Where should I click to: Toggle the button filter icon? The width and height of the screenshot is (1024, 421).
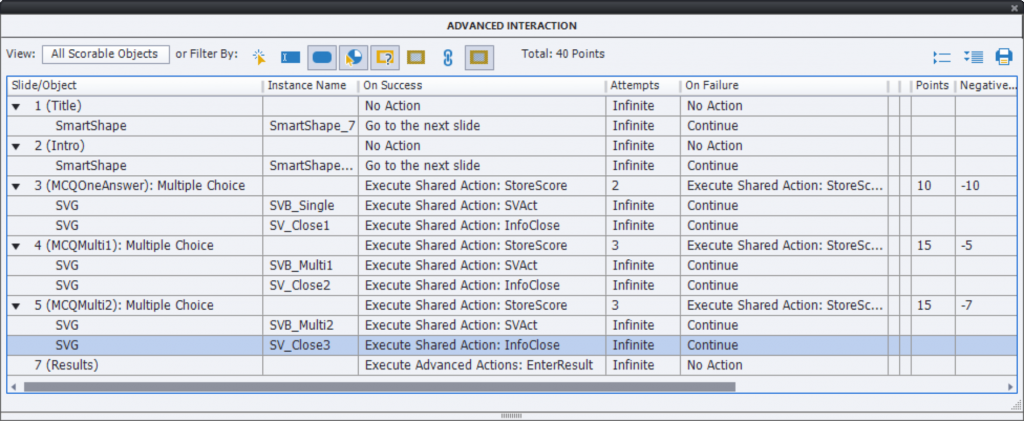[322, 56]
